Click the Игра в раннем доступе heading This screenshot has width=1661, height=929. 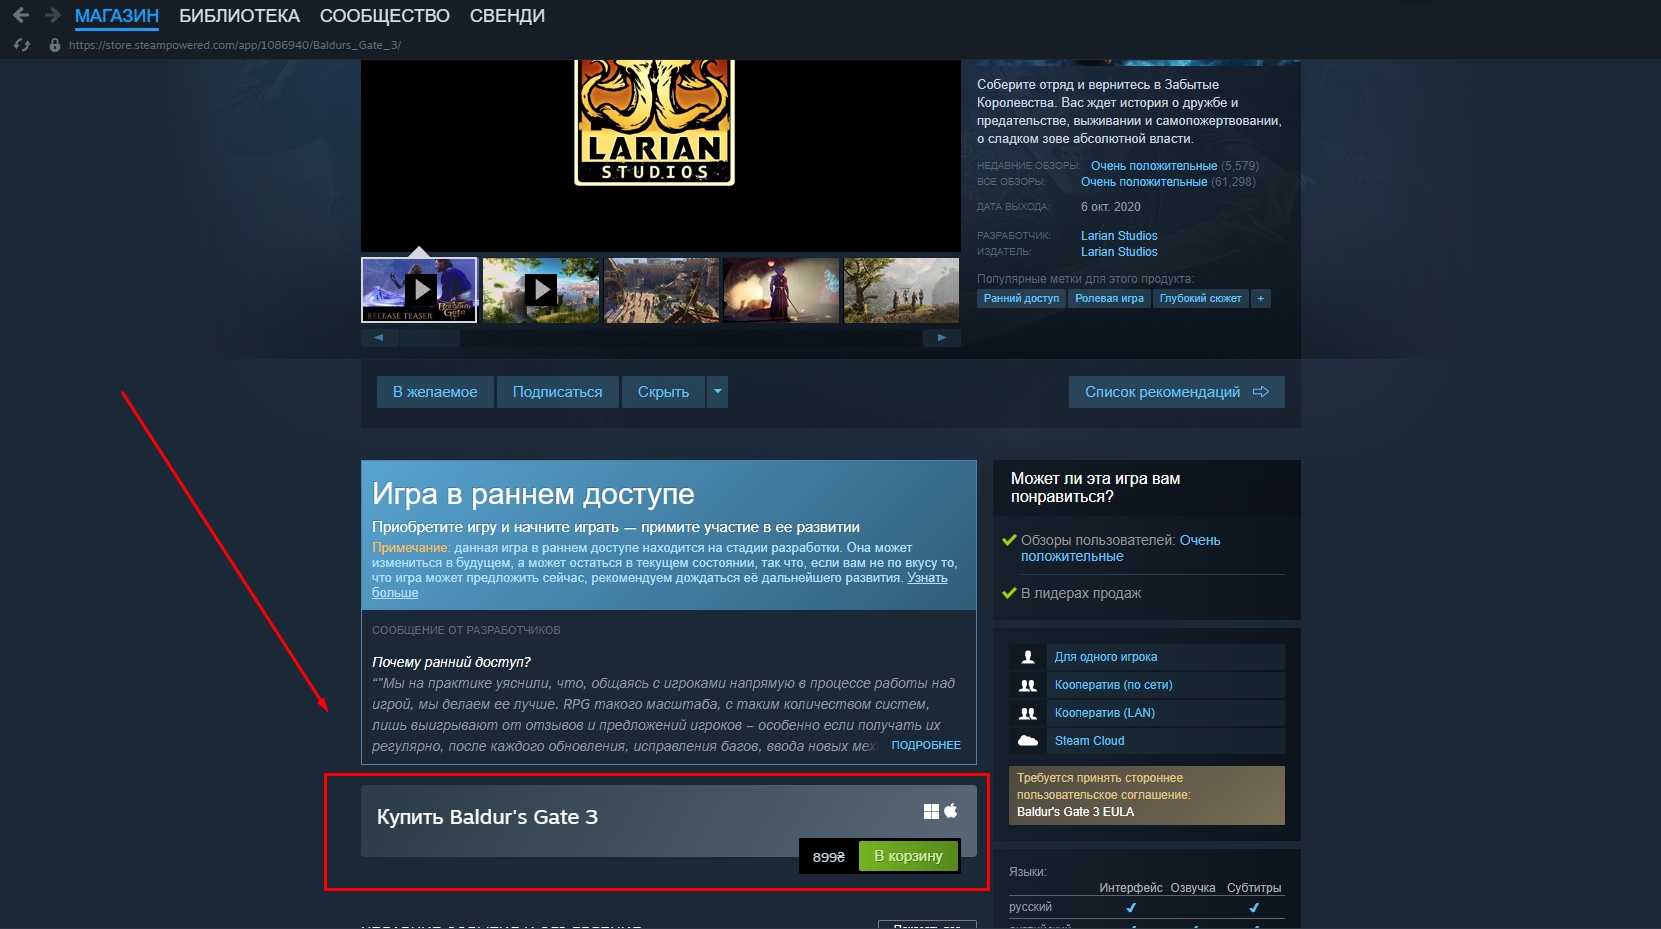tap(533, 494)
